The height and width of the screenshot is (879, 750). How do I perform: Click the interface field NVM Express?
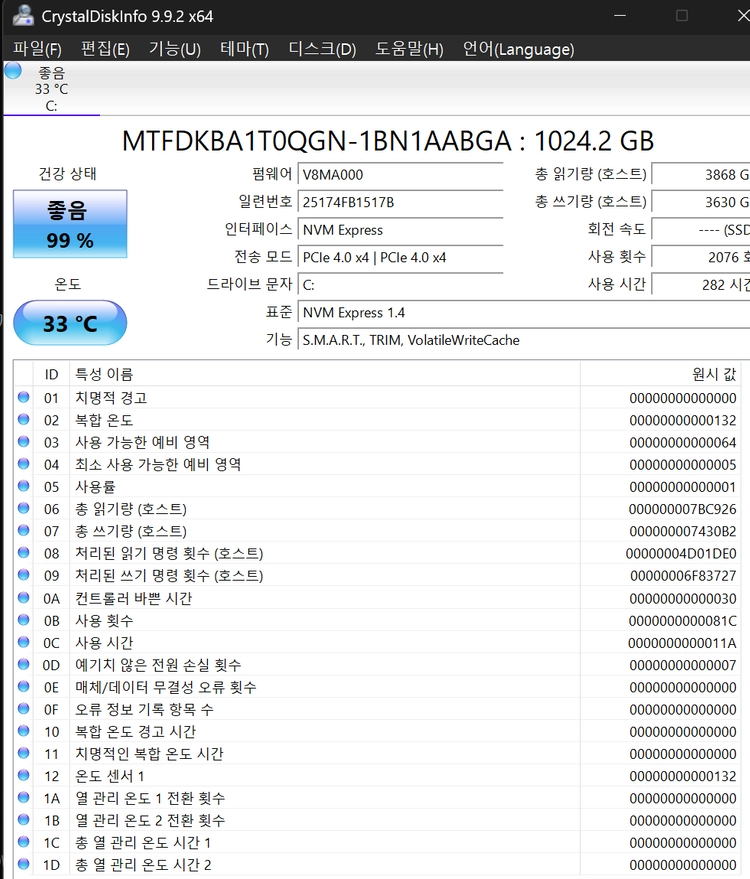(x=400, y=230)
